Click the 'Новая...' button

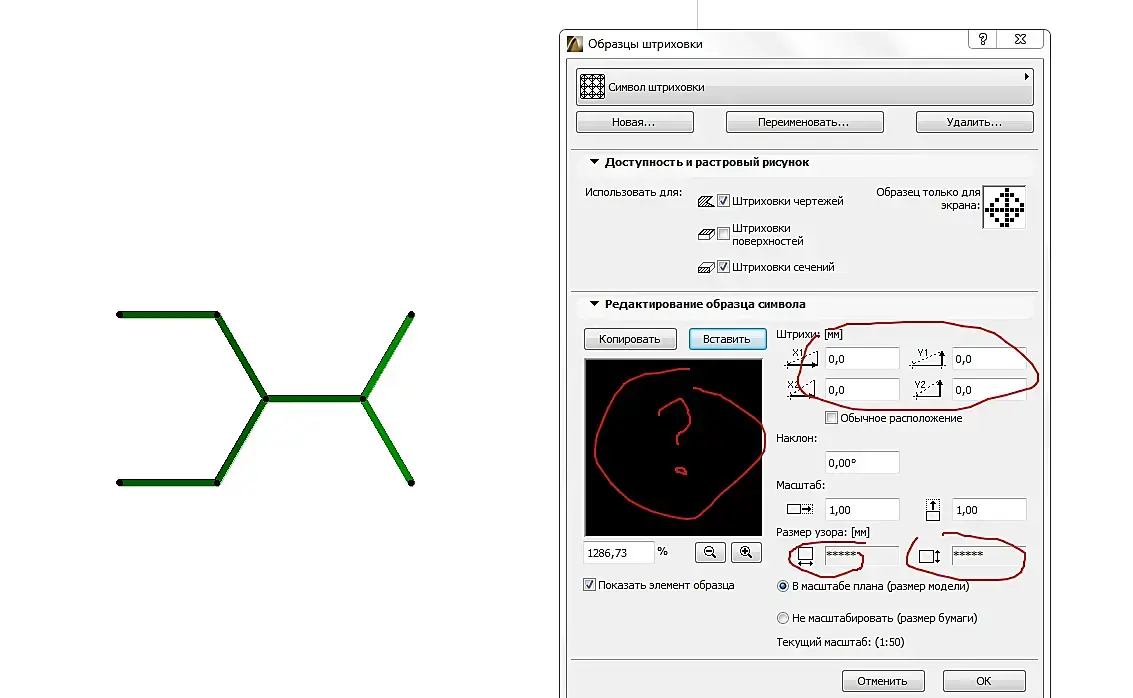click(634, 122)
